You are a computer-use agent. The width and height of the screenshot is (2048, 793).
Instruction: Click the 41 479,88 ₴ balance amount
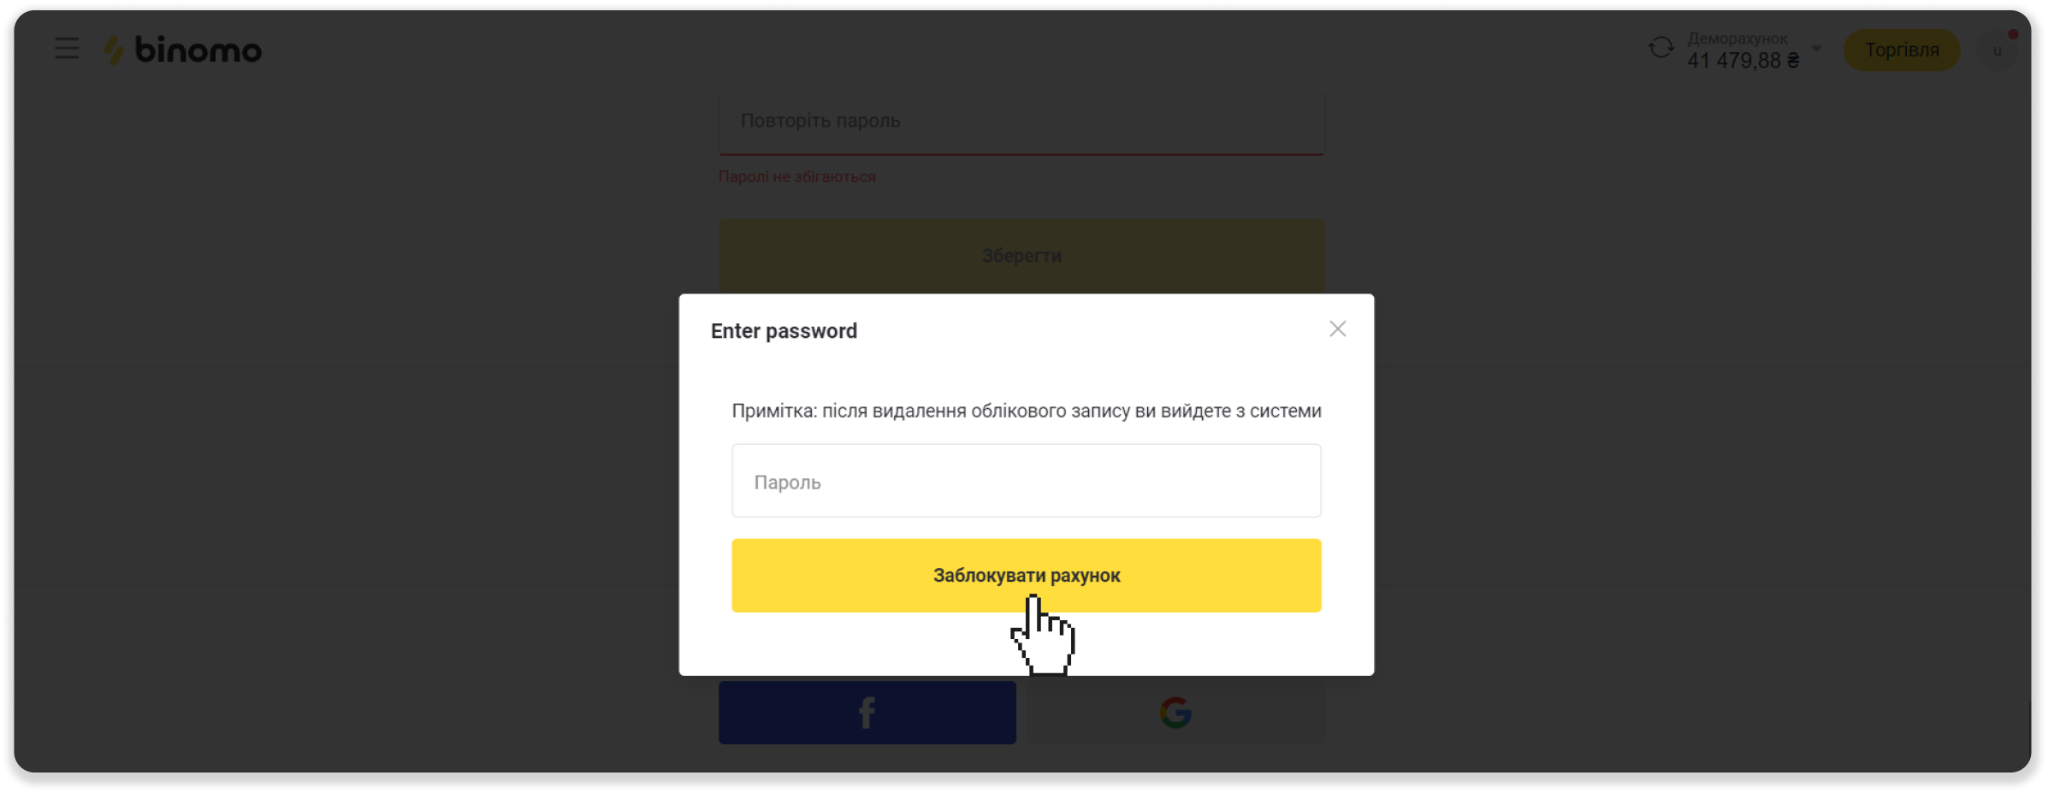pyautogui.click(x=1742, y=61)
